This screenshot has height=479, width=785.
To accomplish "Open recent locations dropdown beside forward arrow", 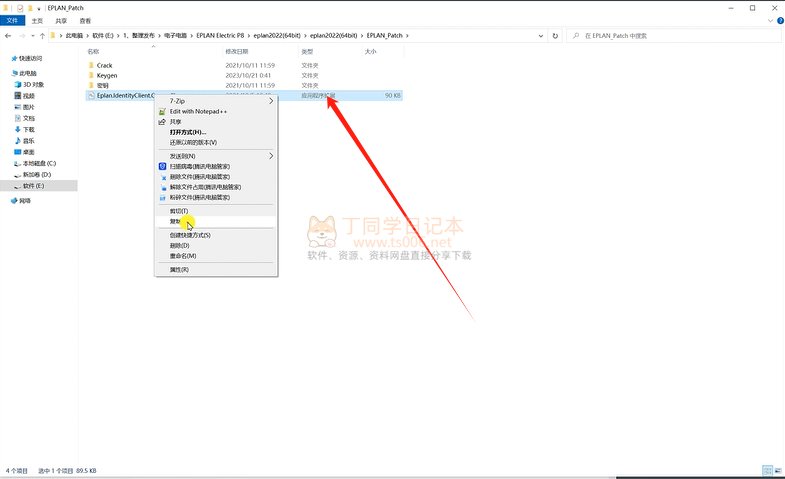I will (33, 36).
